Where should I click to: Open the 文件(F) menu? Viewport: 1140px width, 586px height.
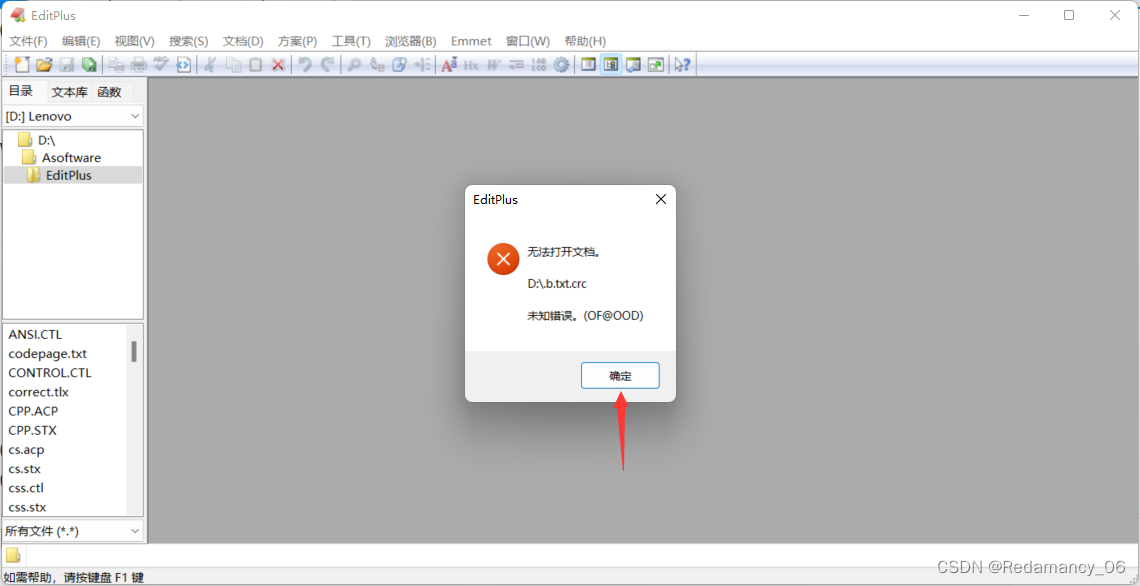(28, 41)
